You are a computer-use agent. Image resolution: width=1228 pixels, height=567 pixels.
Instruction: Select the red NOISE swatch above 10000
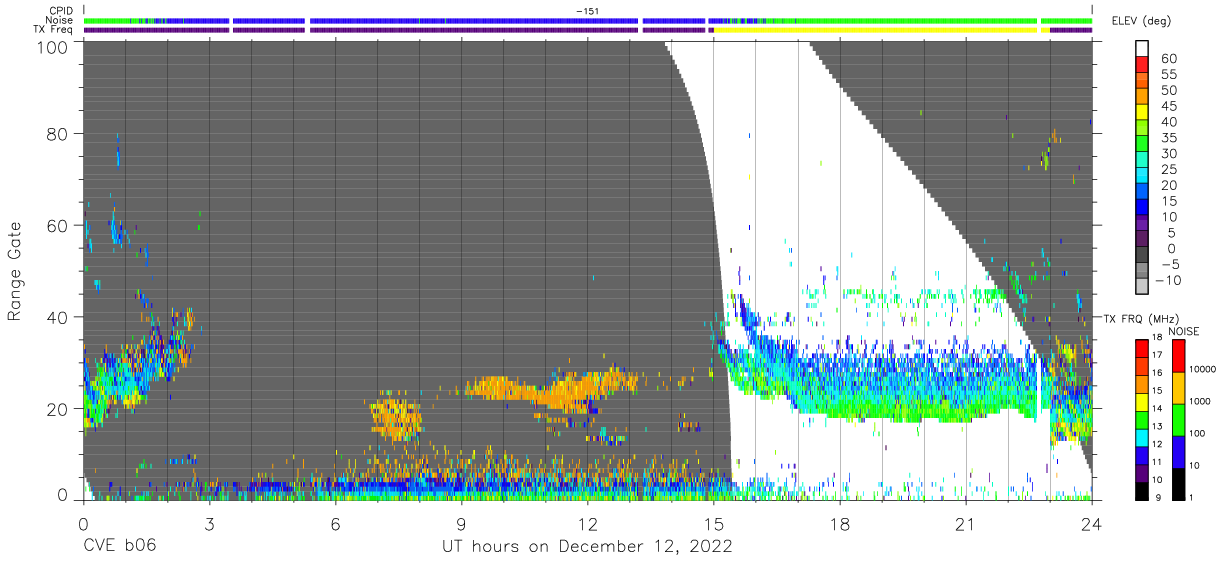coord(1179,355)
